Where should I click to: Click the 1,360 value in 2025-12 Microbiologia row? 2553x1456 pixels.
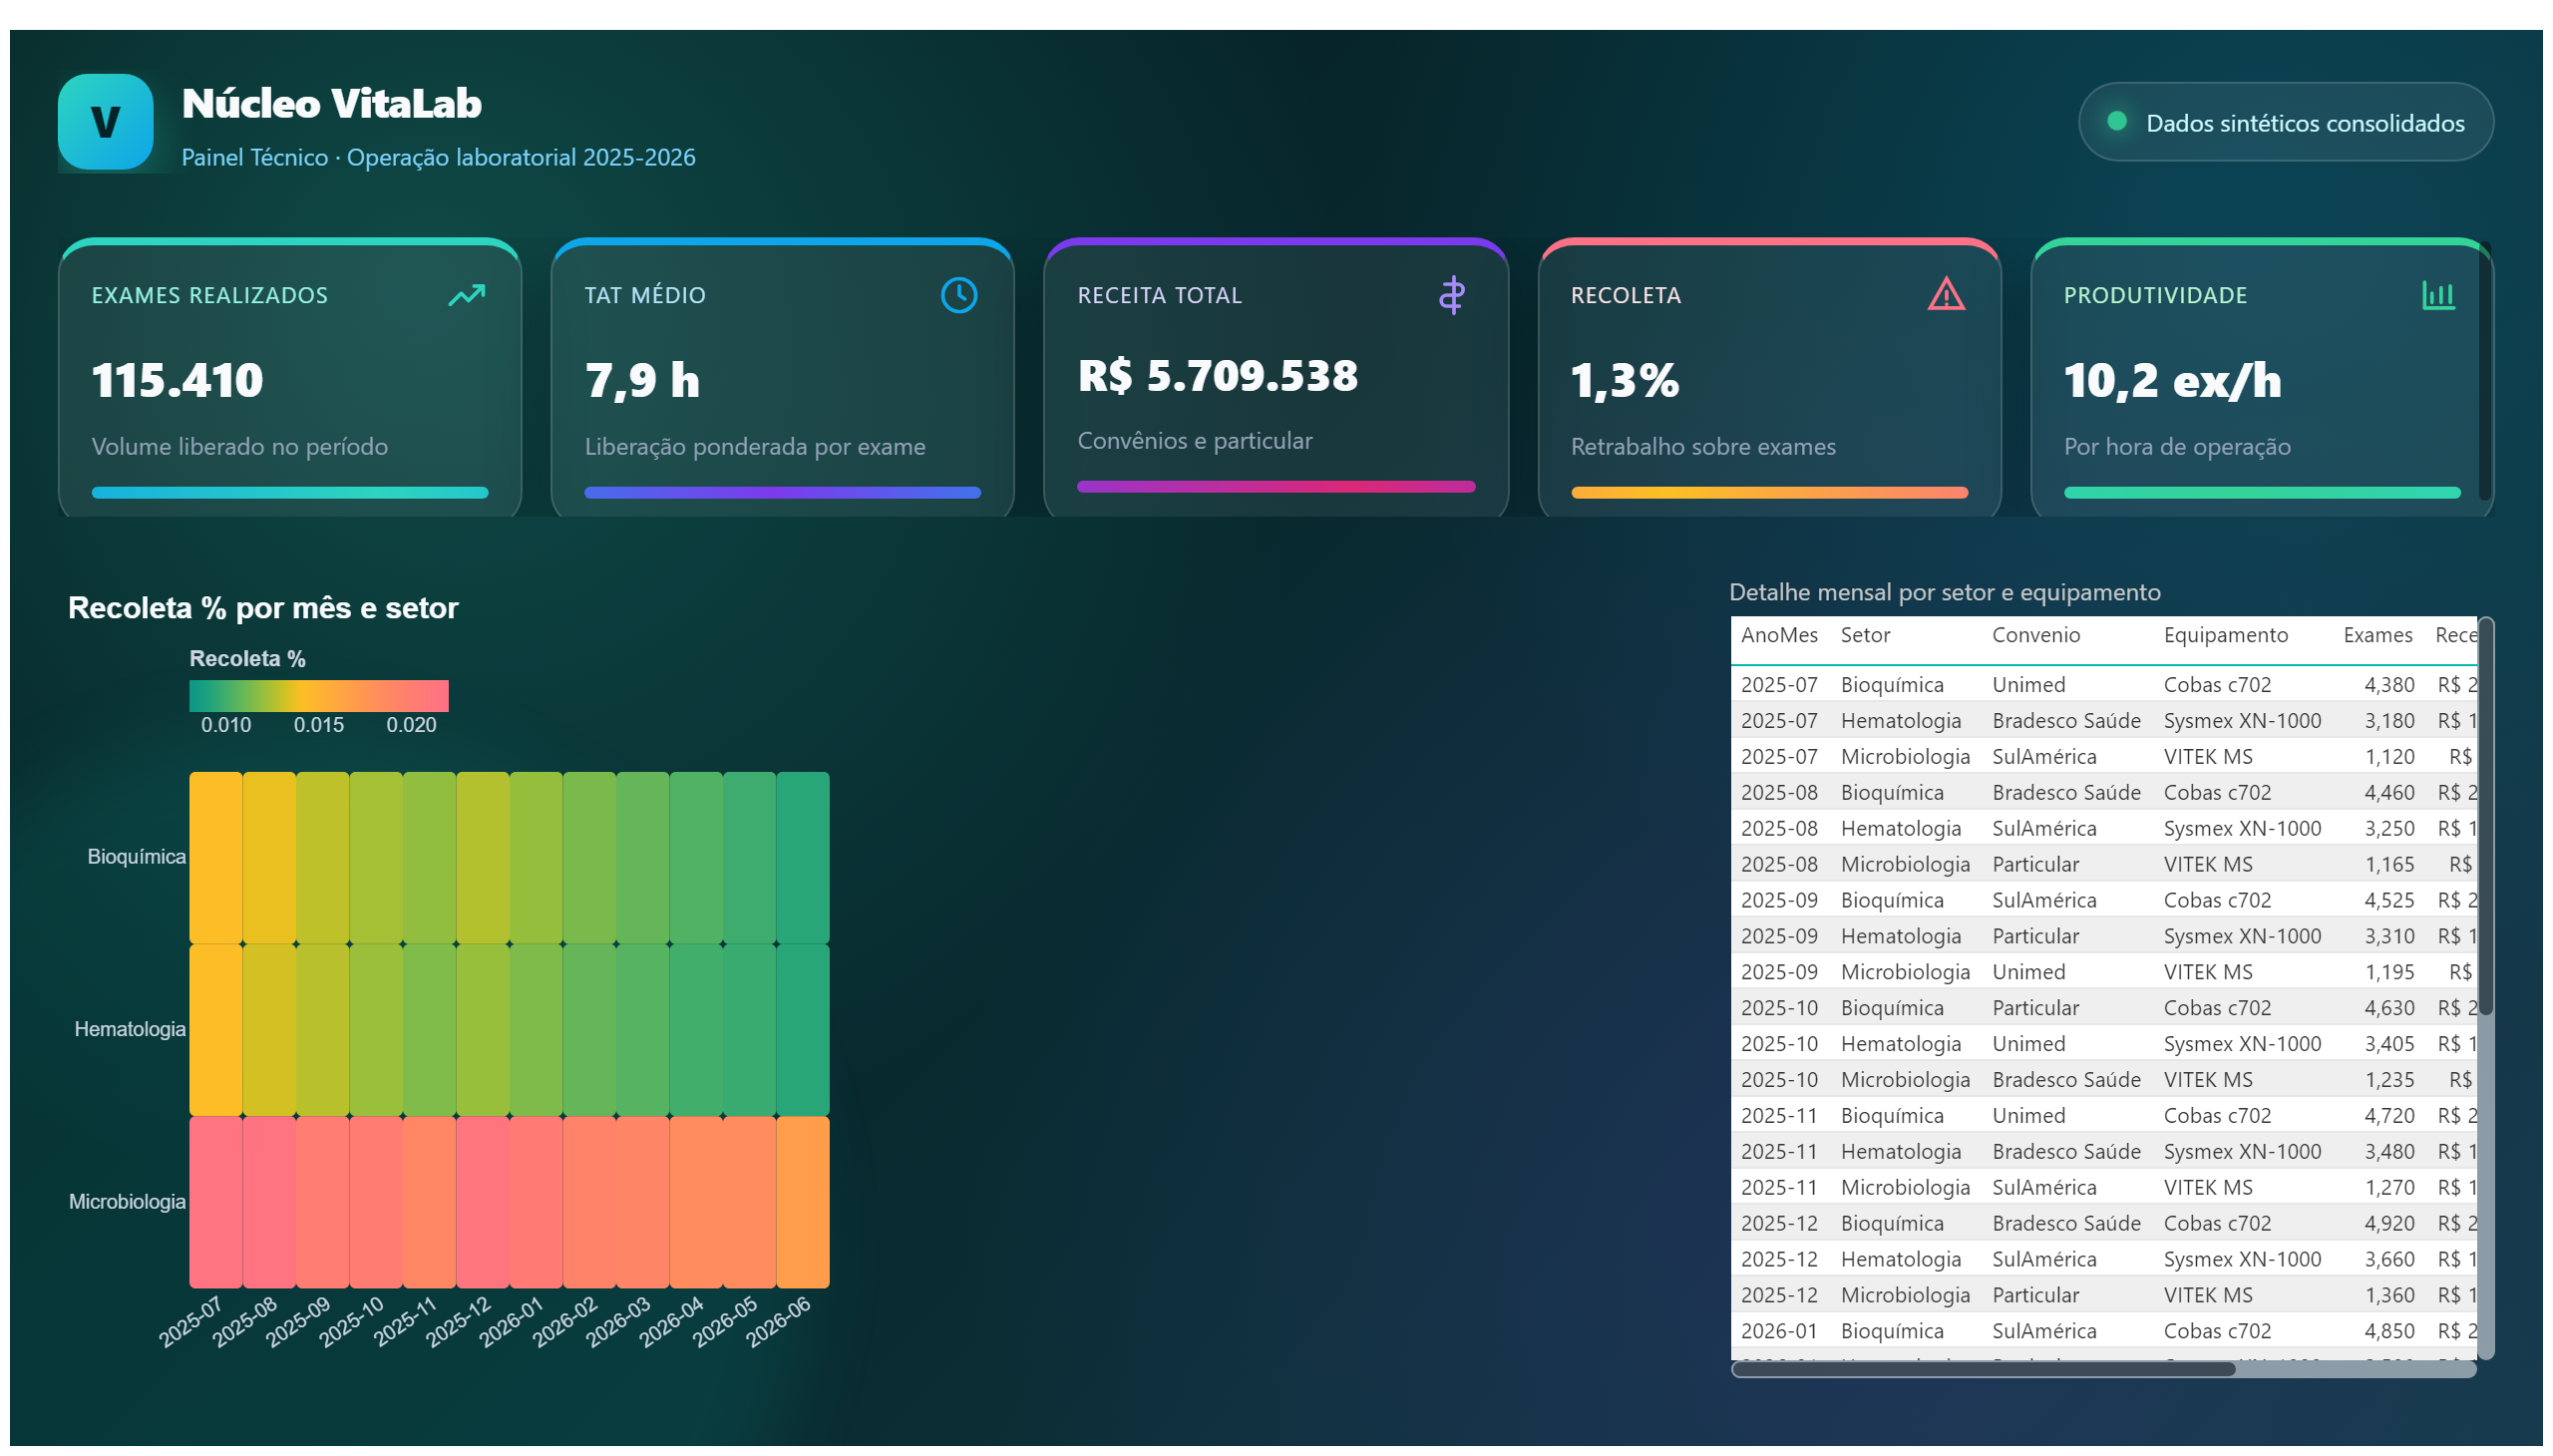[2388, 1297]
